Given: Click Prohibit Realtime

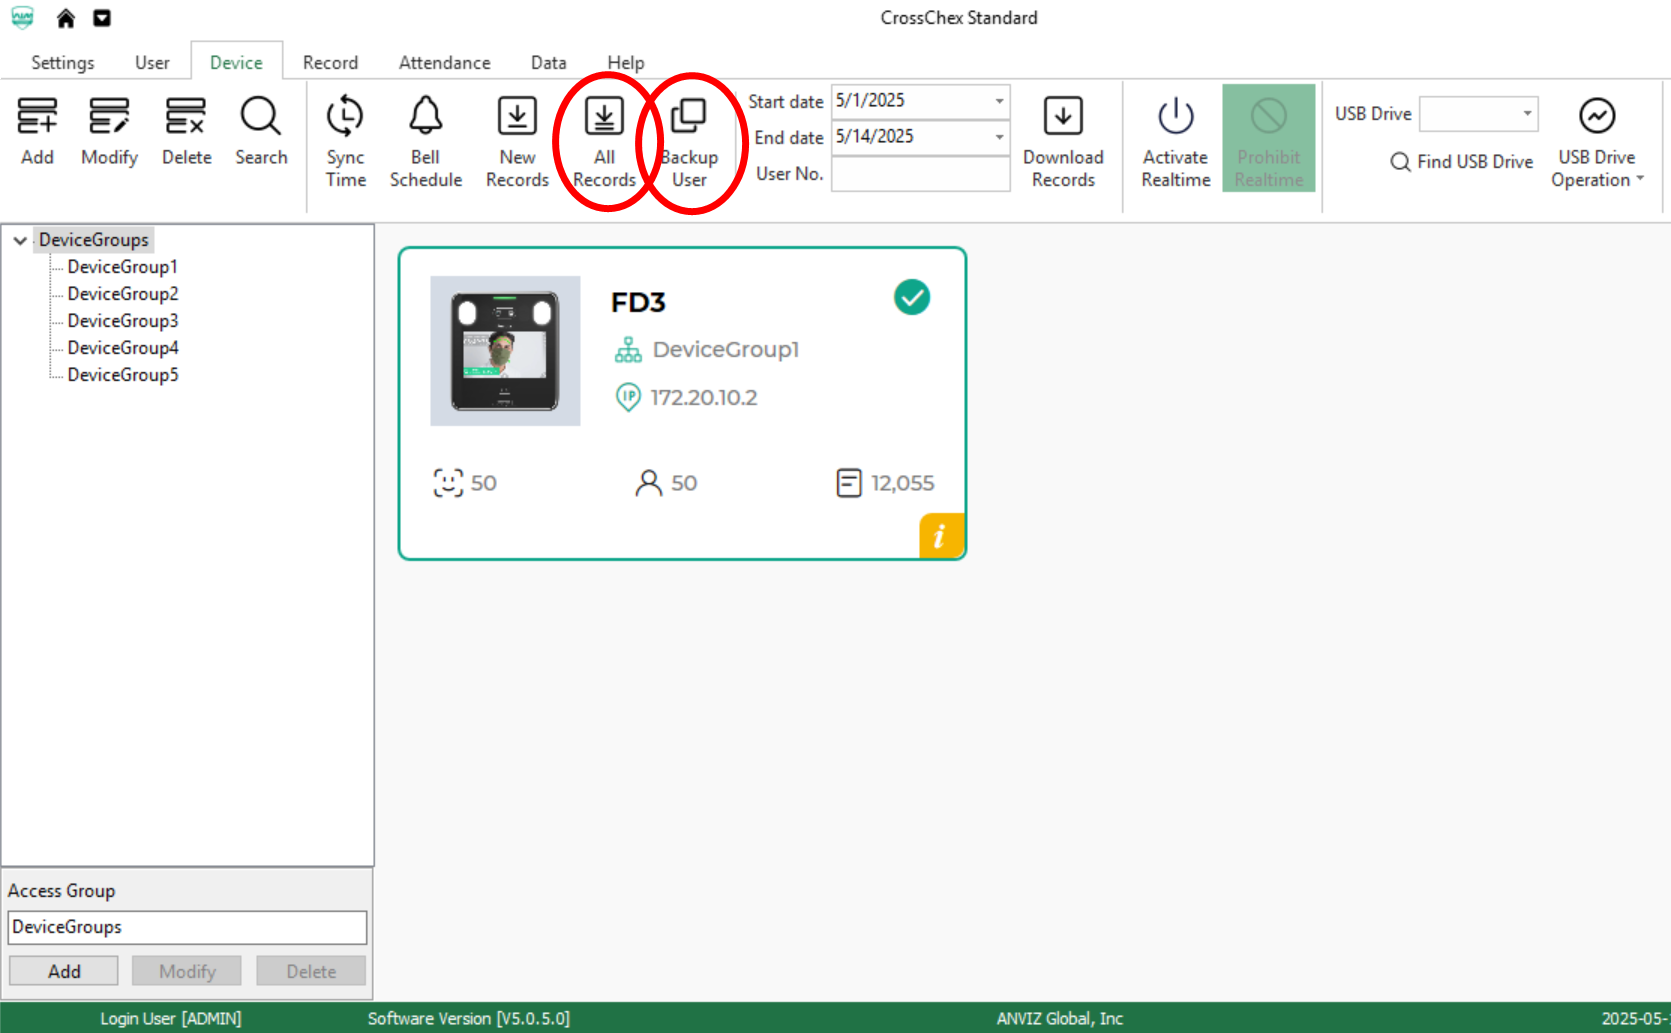Looking at the screenshot, I should click(1269, 138).
